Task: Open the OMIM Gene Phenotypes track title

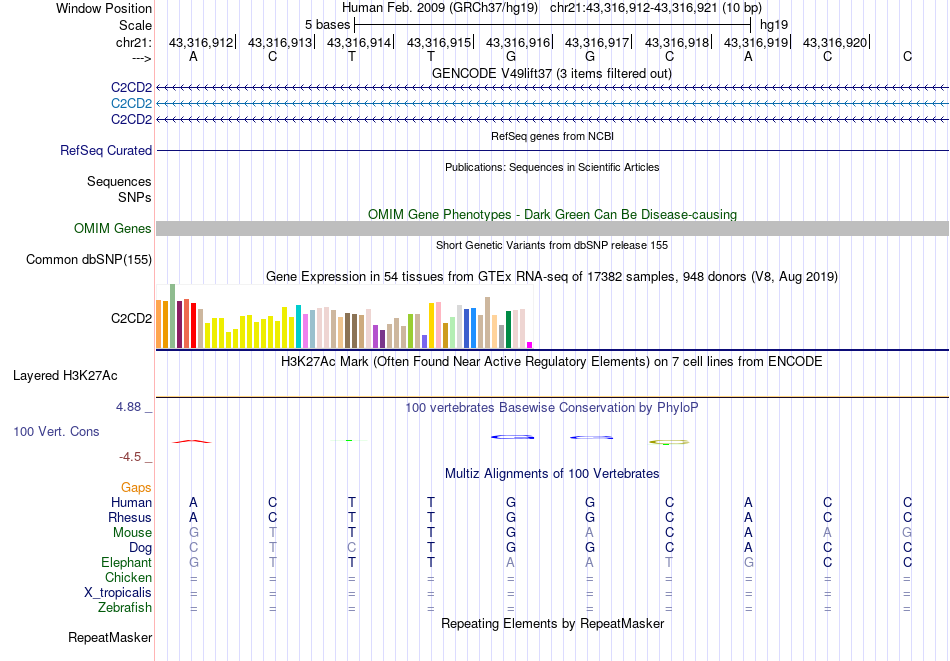Action: [552, 214]
